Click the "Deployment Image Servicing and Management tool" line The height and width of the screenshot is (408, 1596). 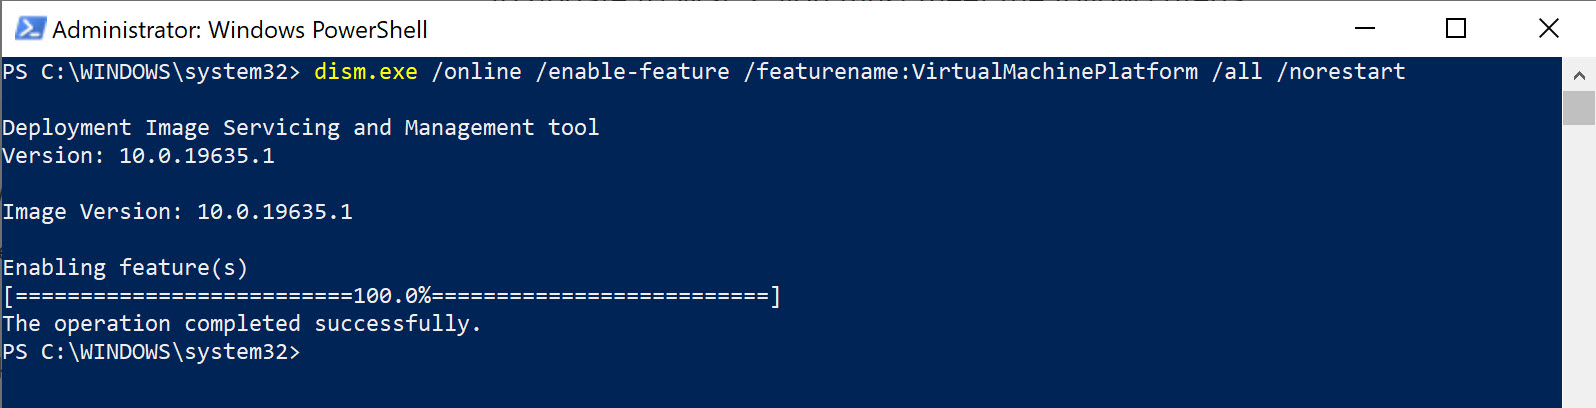[300, 128]
